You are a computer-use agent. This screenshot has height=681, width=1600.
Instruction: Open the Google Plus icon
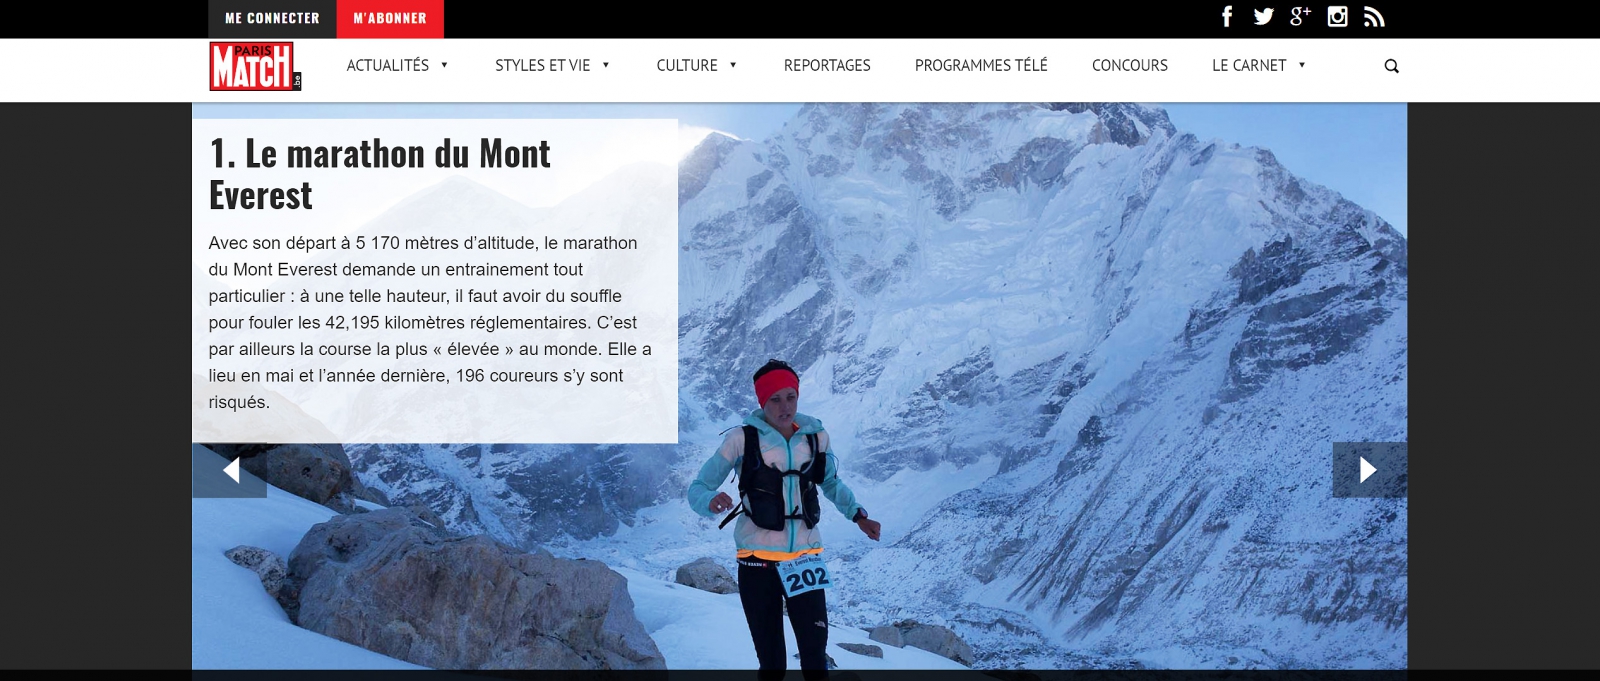click(1300, 16)
